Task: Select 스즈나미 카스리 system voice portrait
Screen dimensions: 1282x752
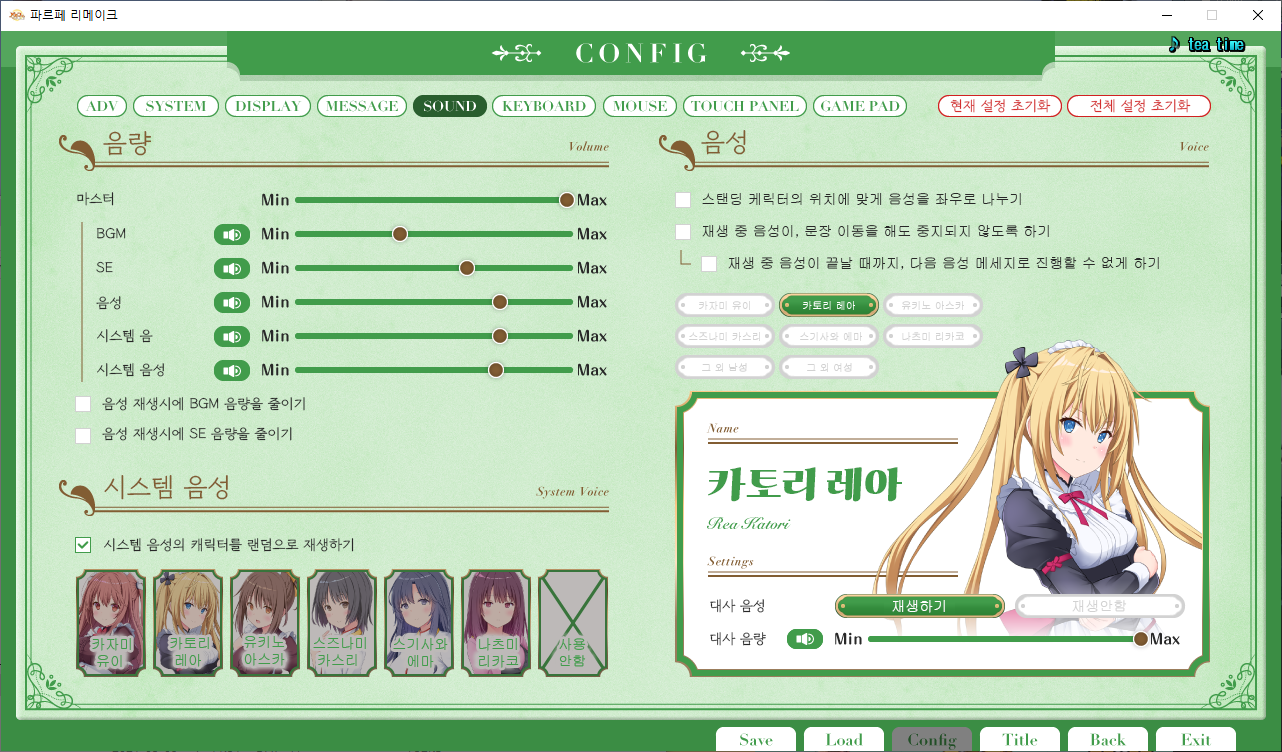Action: (342, 622)
